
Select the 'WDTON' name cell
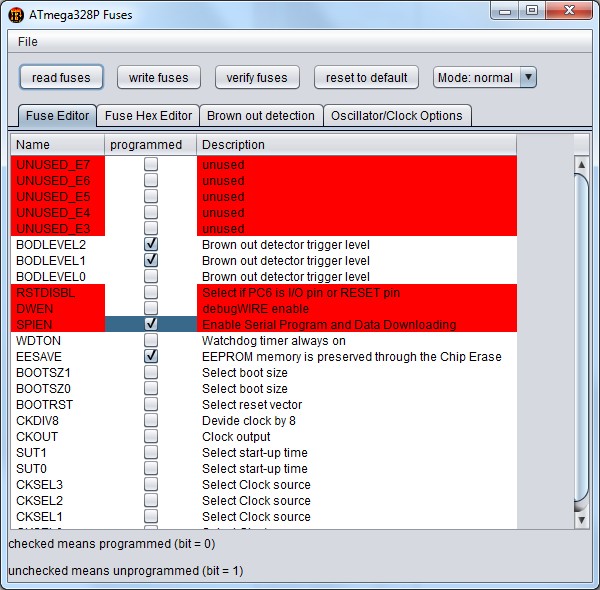[x=57, y=341]
